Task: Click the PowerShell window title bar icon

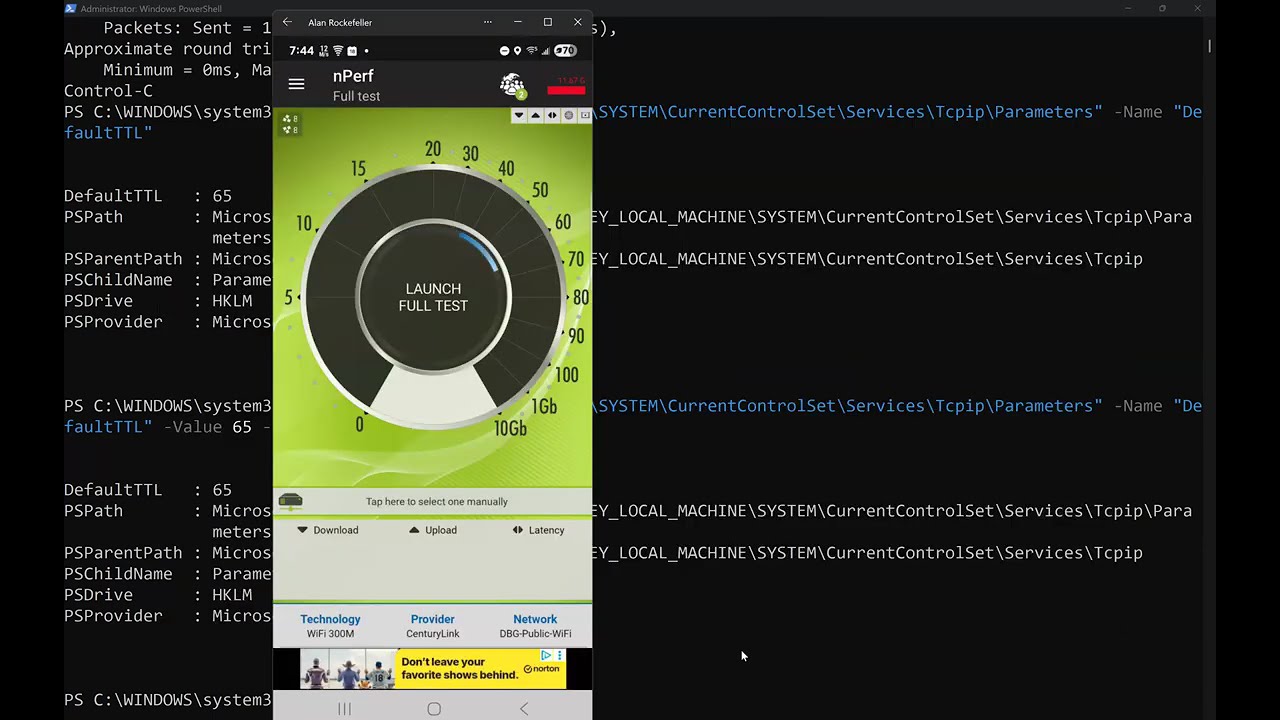Action: [70, 9]
